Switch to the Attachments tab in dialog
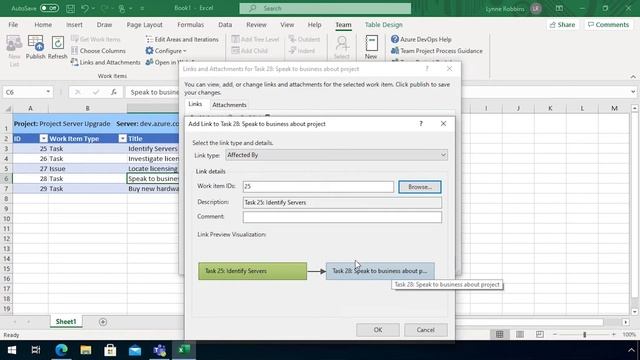Viewport: 640px width, 360px height. [x=229, y=105]
